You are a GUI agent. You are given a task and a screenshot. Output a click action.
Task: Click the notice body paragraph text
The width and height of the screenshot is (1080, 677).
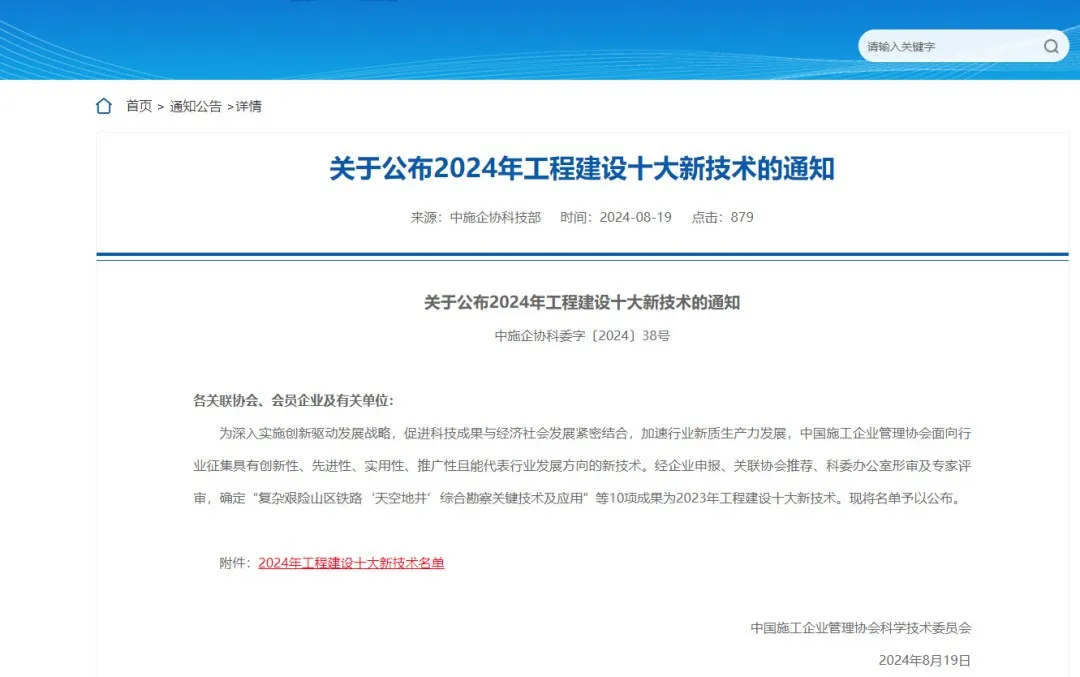(582, 465)
